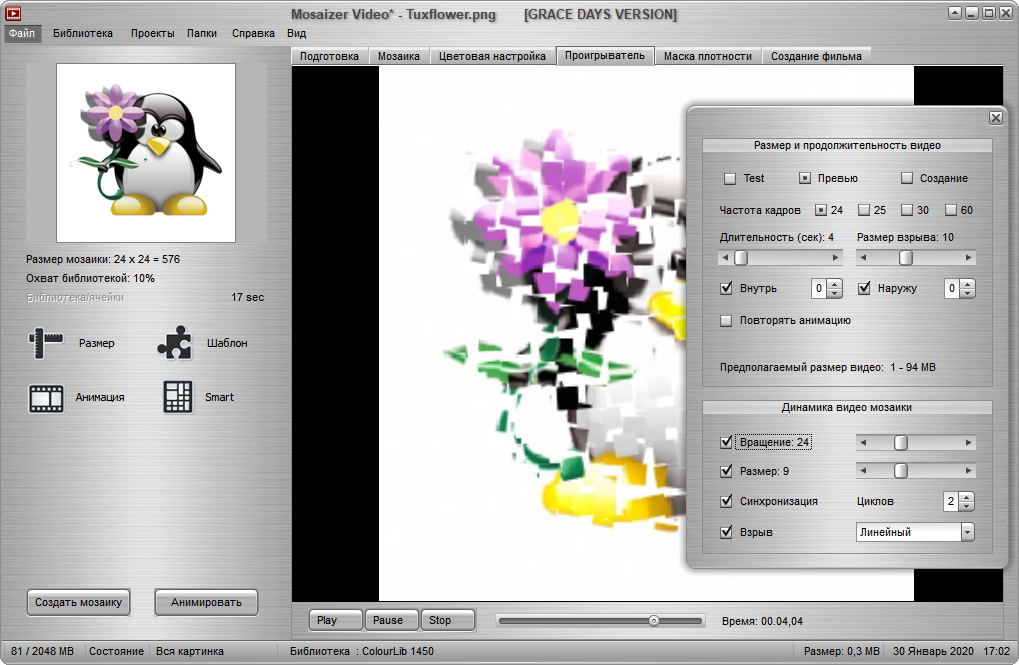This screenshot has height=665, width=1019.
Task: Increase the Наружу spinner value
Action: pyautogui.click(x=968, y=284)
